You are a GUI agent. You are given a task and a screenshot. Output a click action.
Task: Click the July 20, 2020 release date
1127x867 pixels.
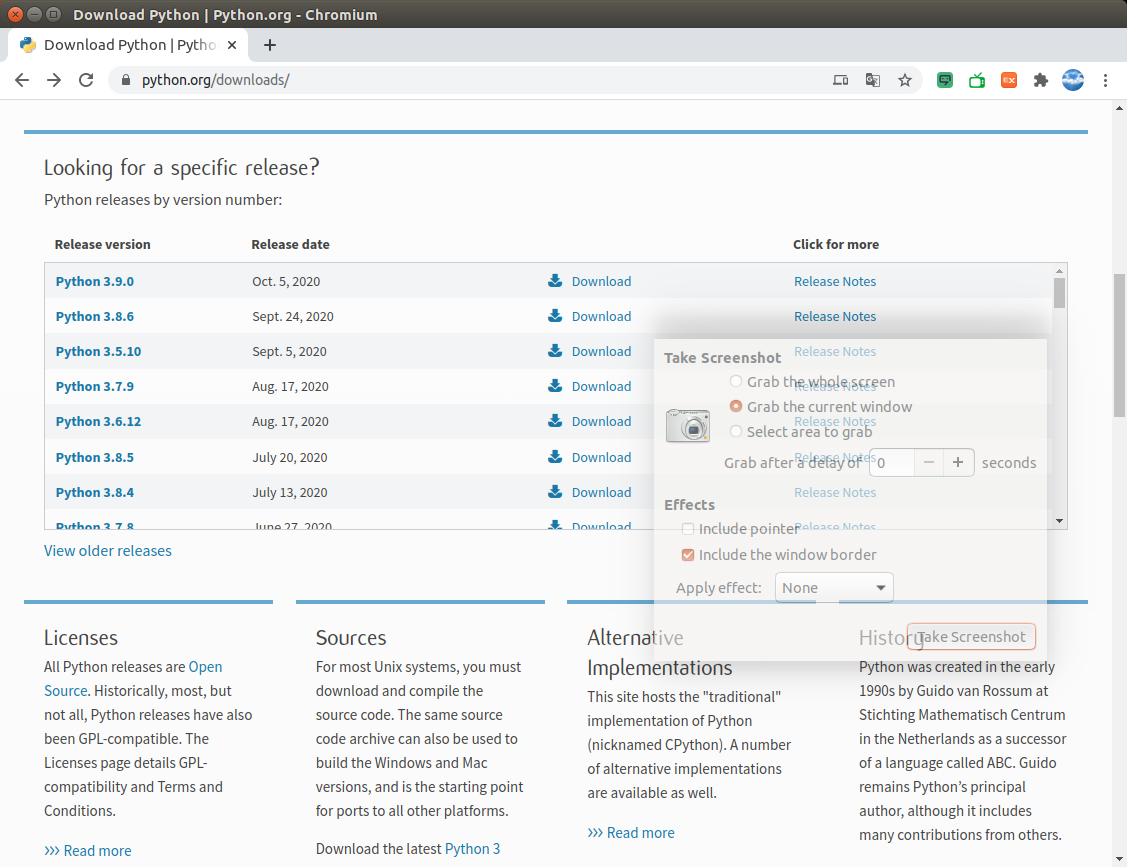290,457
